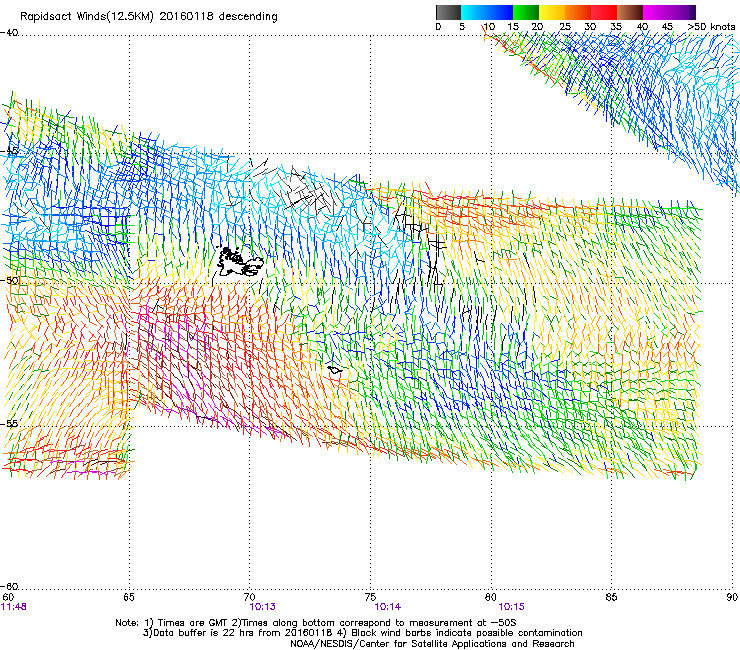Click the legend tick label '40'
This screenshot has width=740, height=650.
coord(642,27)
